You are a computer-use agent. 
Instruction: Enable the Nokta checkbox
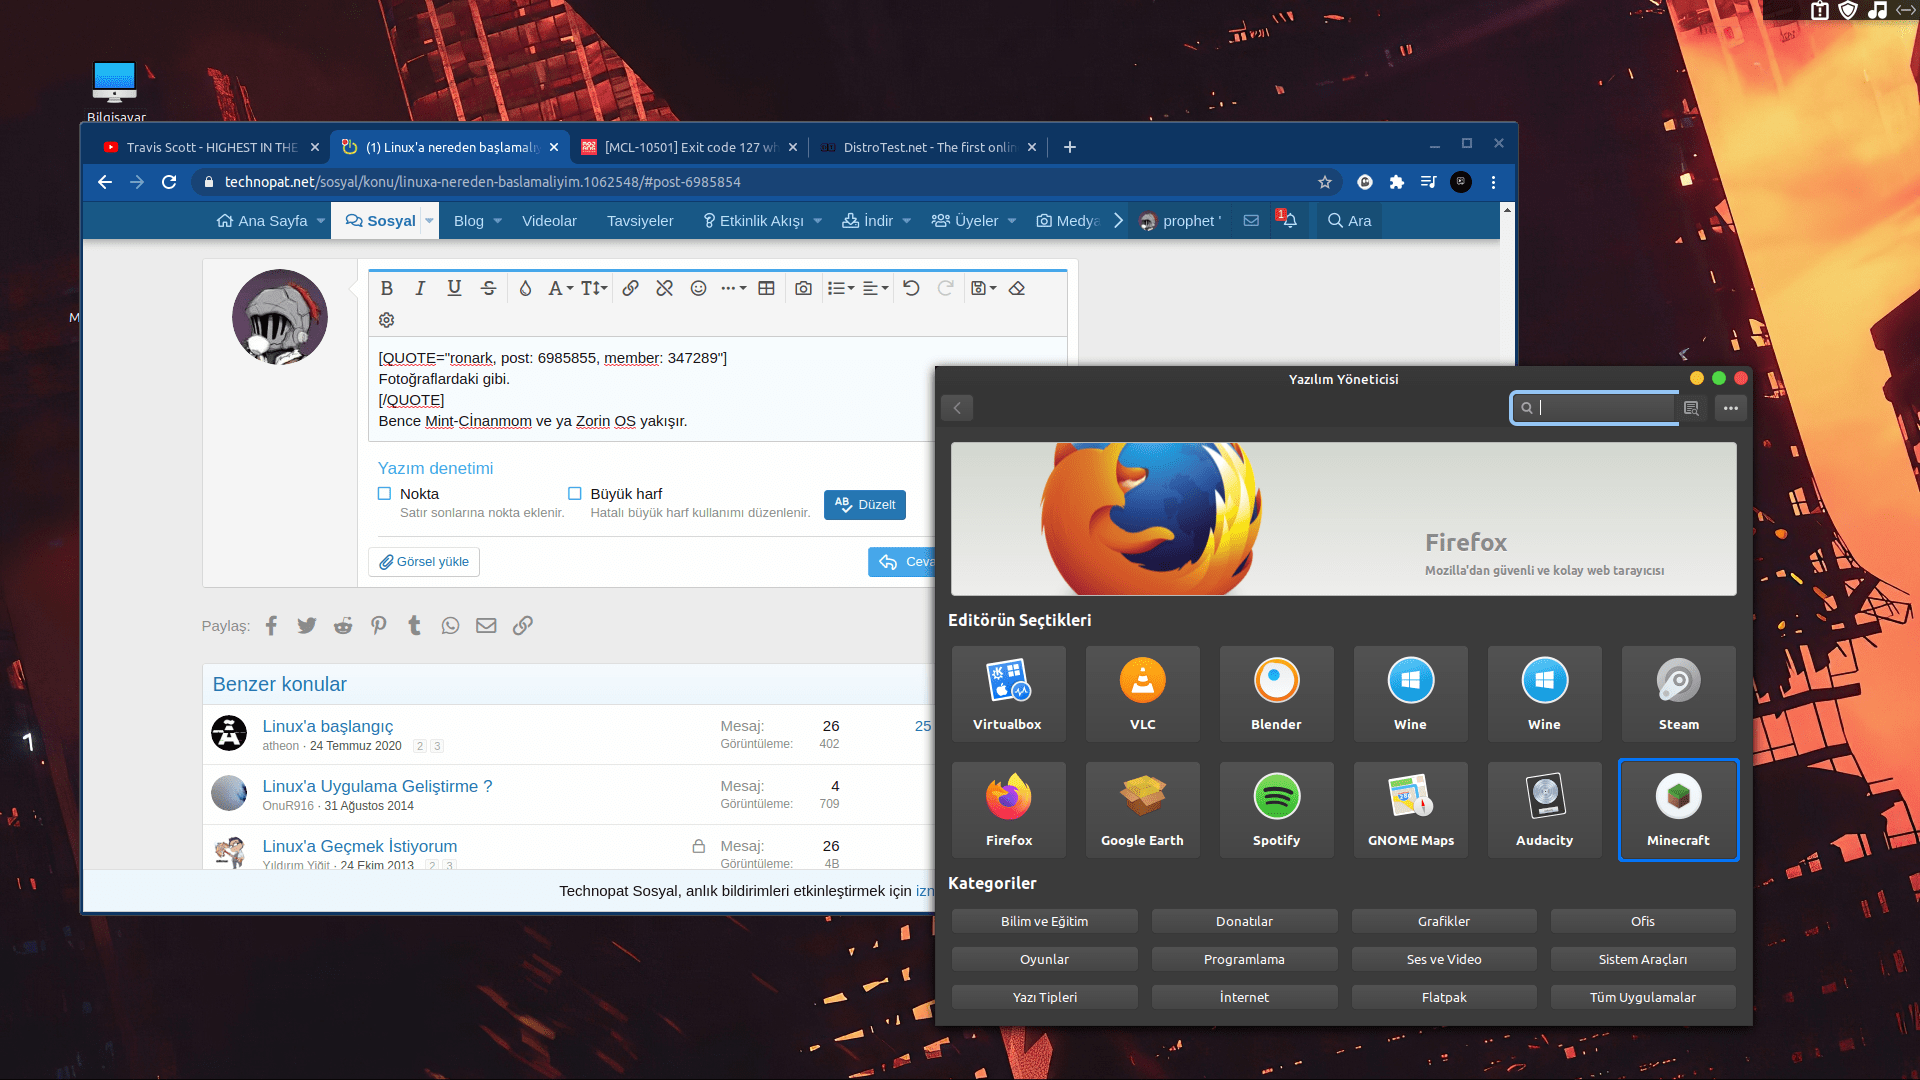(x=384, y=493)
